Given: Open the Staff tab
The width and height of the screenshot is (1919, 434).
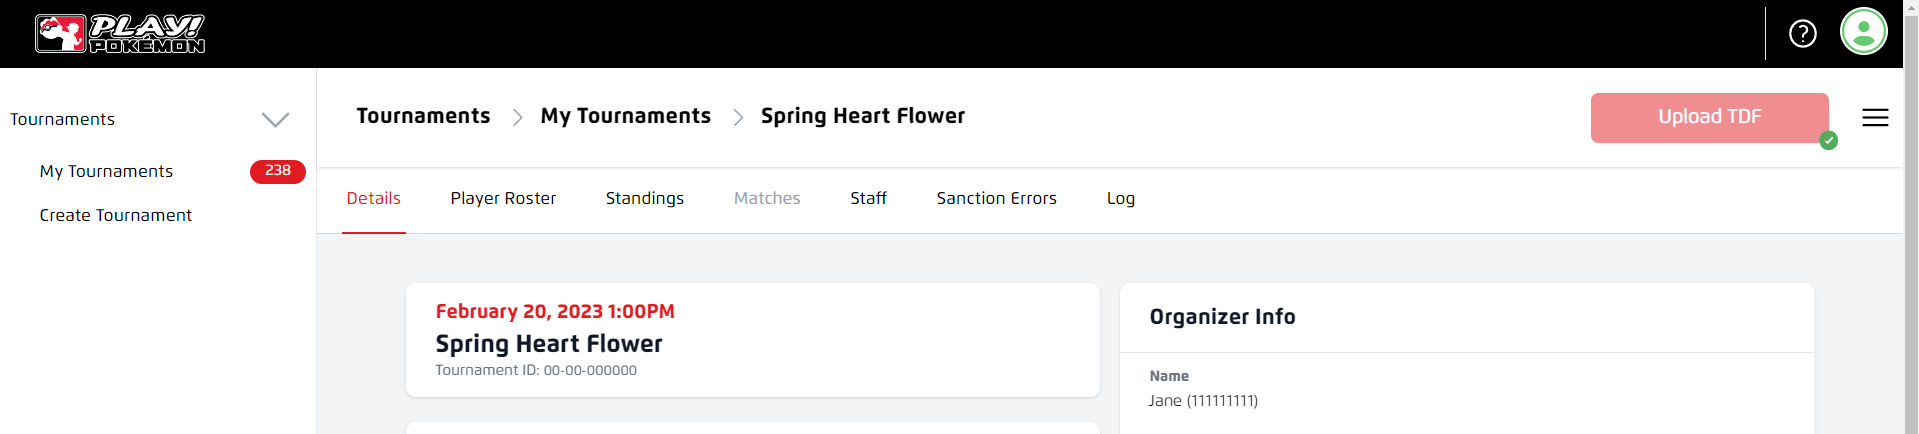Looking at the screenshot, I should coord(868,198).
